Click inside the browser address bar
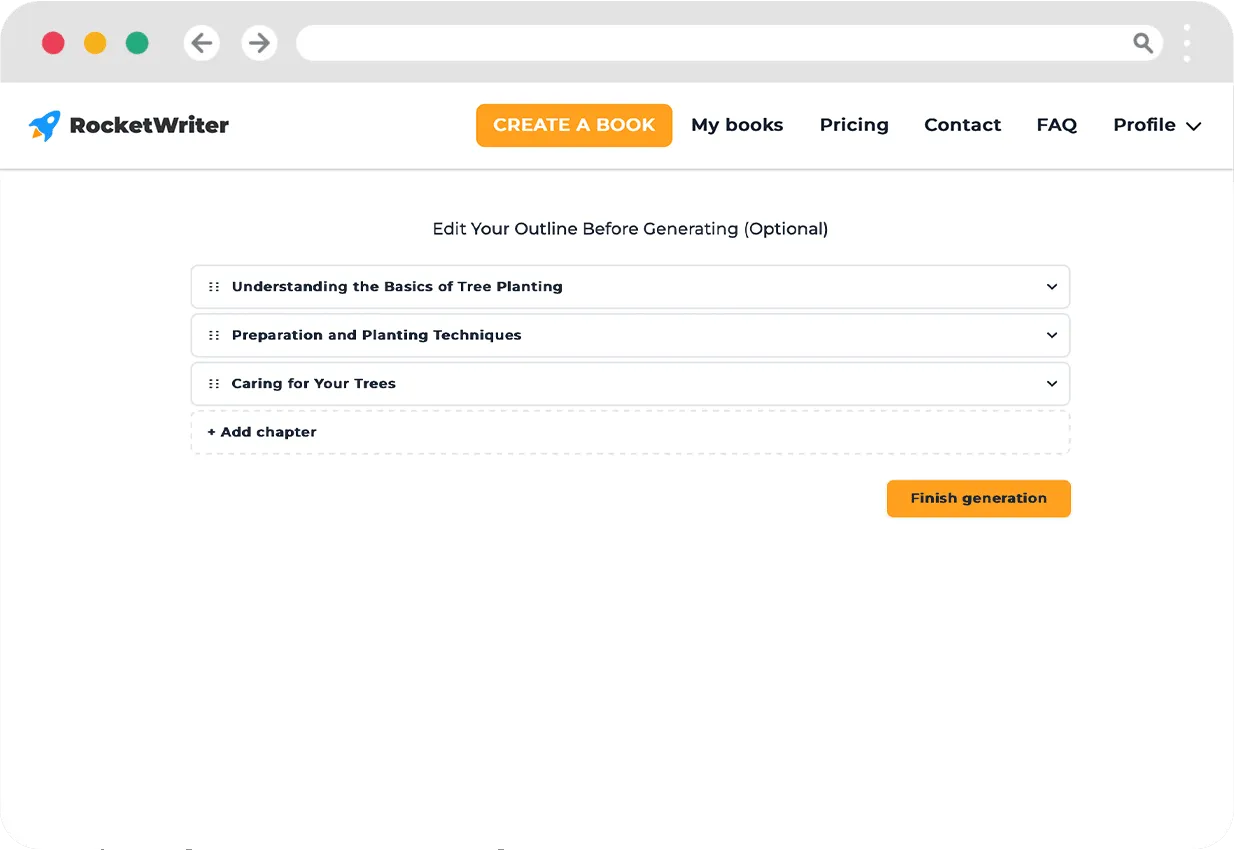This screenshot has height=850, width=1234. pyautogui.click(x=700, y=43)
